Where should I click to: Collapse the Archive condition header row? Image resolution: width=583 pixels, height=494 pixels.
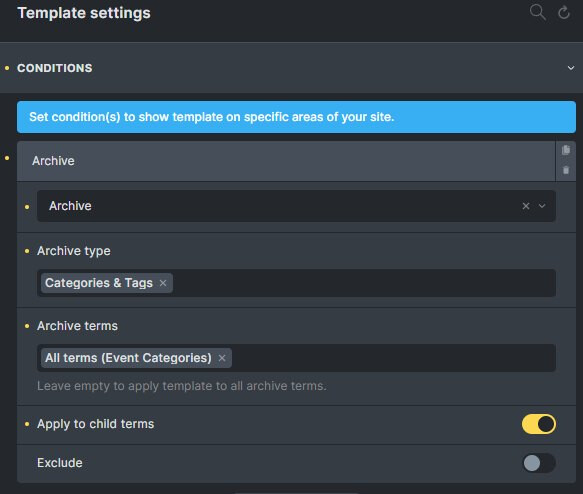[x=286, y=161]
